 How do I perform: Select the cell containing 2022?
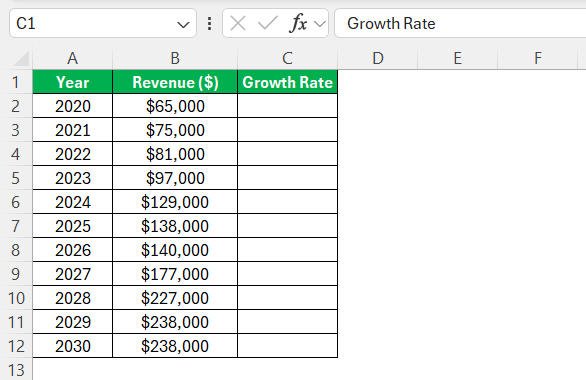73,154
